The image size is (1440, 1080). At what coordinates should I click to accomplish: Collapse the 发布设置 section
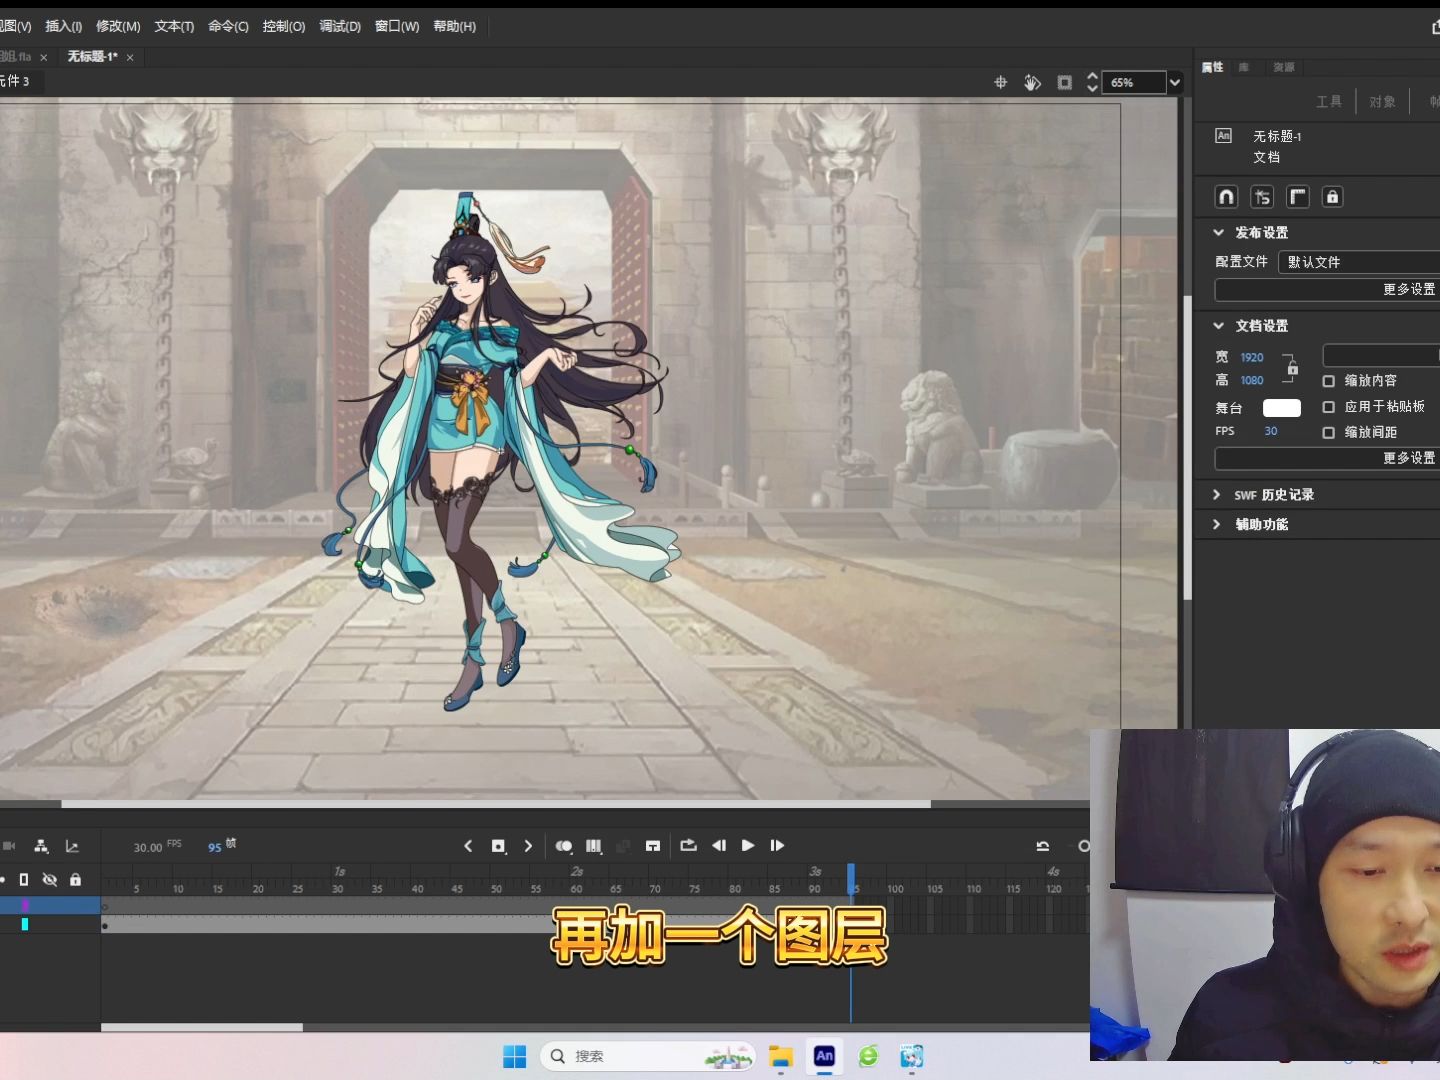point(1218,232)
